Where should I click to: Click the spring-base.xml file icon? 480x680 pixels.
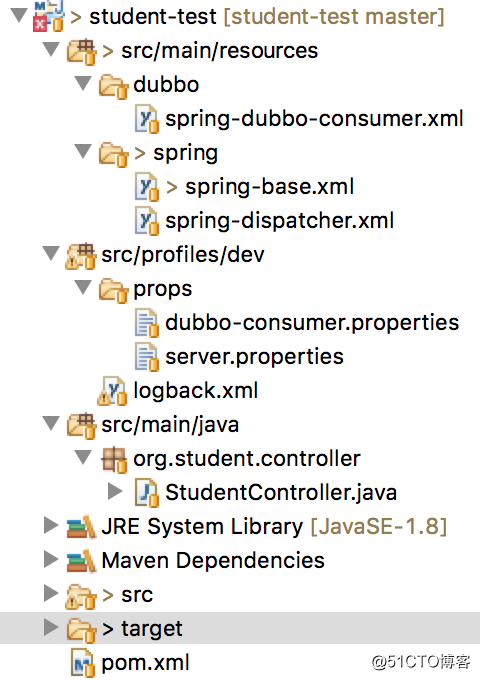click(x=147, y=187)
